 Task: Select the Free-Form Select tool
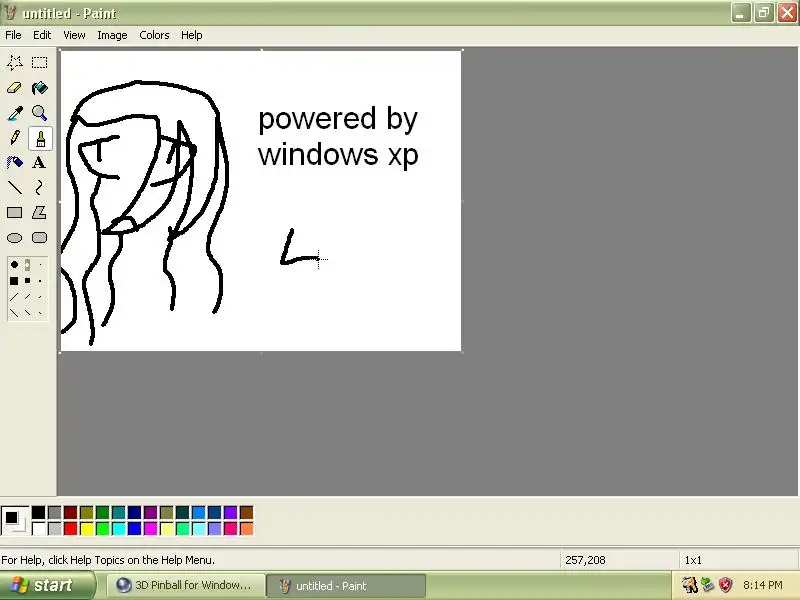(x=14, y=63)
